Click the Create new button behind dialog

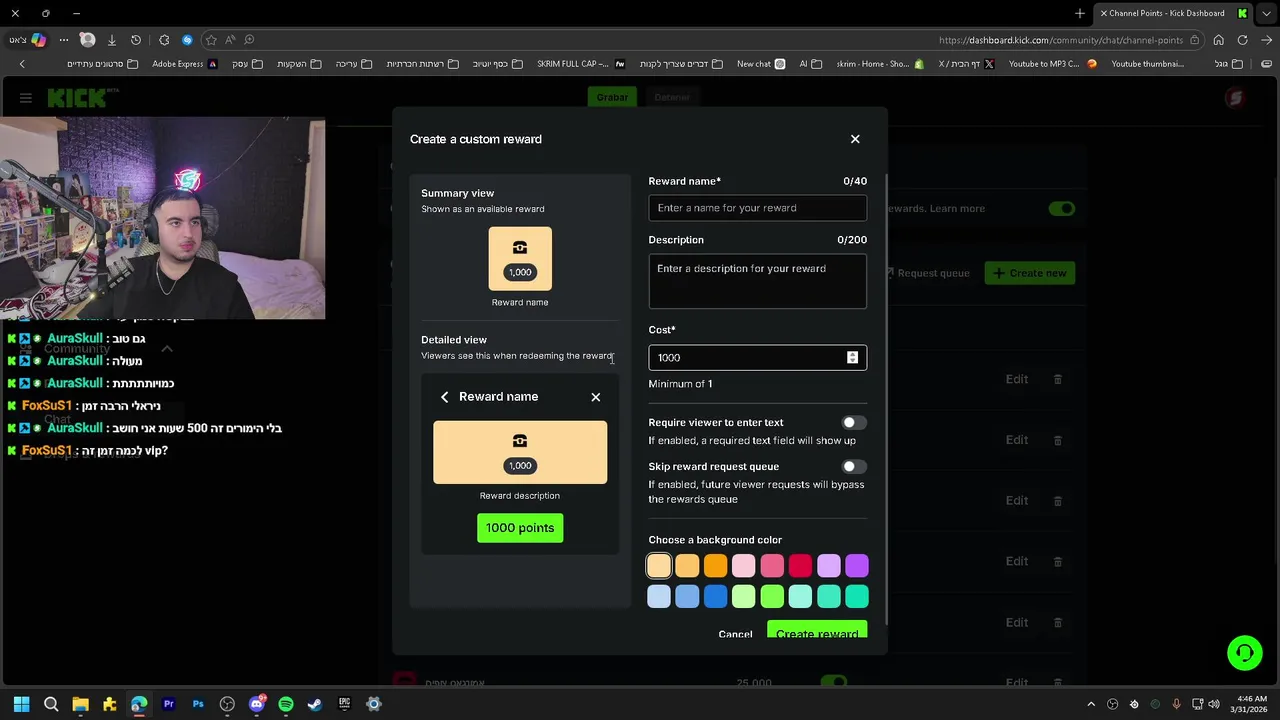(1030, 273)
